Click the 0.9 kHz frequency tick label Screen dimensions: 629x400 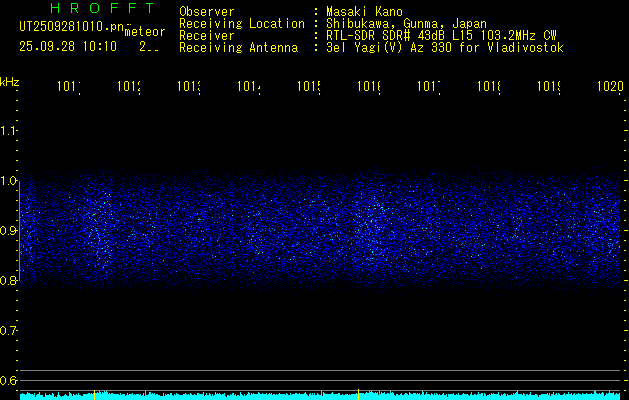[9, 231]
